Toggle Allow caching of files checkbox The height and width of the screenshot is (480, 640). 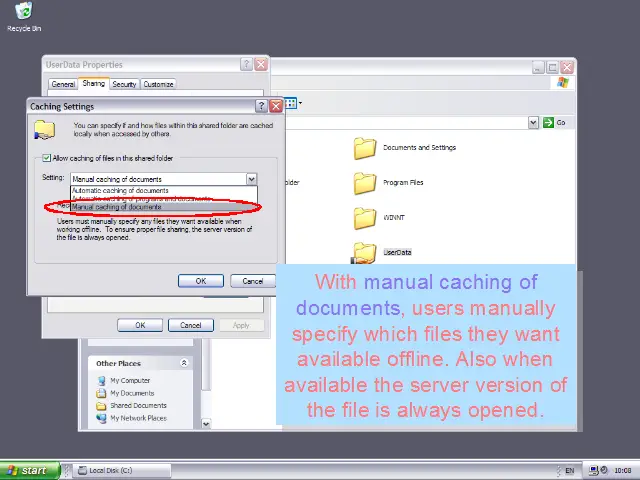coord(47,158)
